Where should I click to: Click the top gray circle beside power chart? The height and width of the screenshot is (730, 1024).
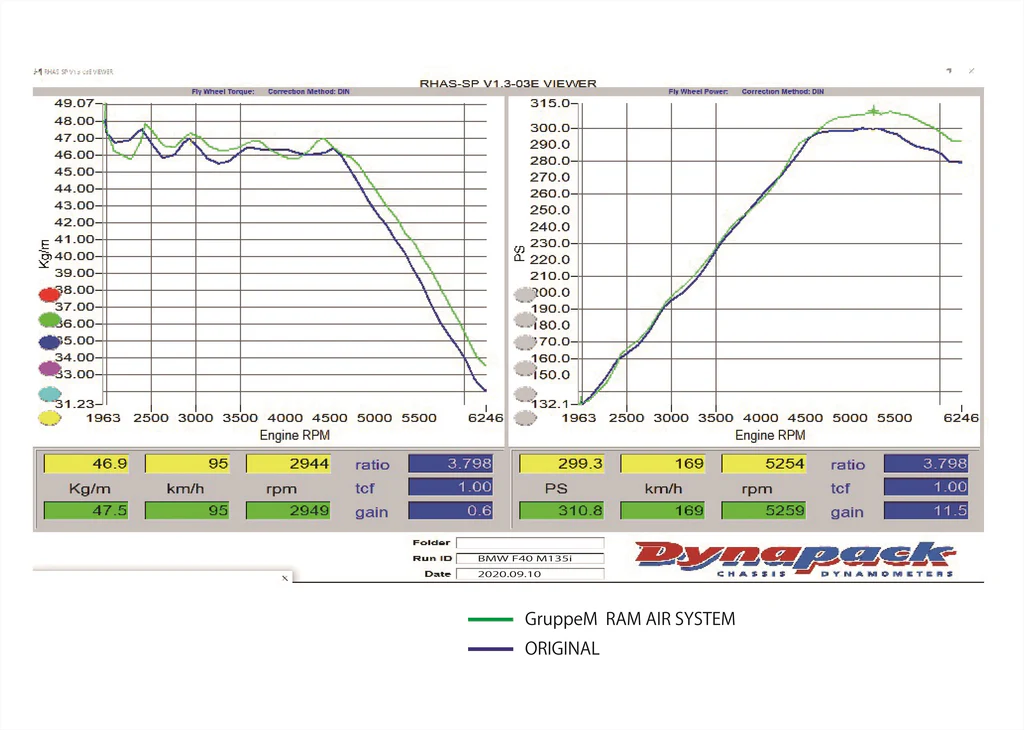tap(525, 295)
